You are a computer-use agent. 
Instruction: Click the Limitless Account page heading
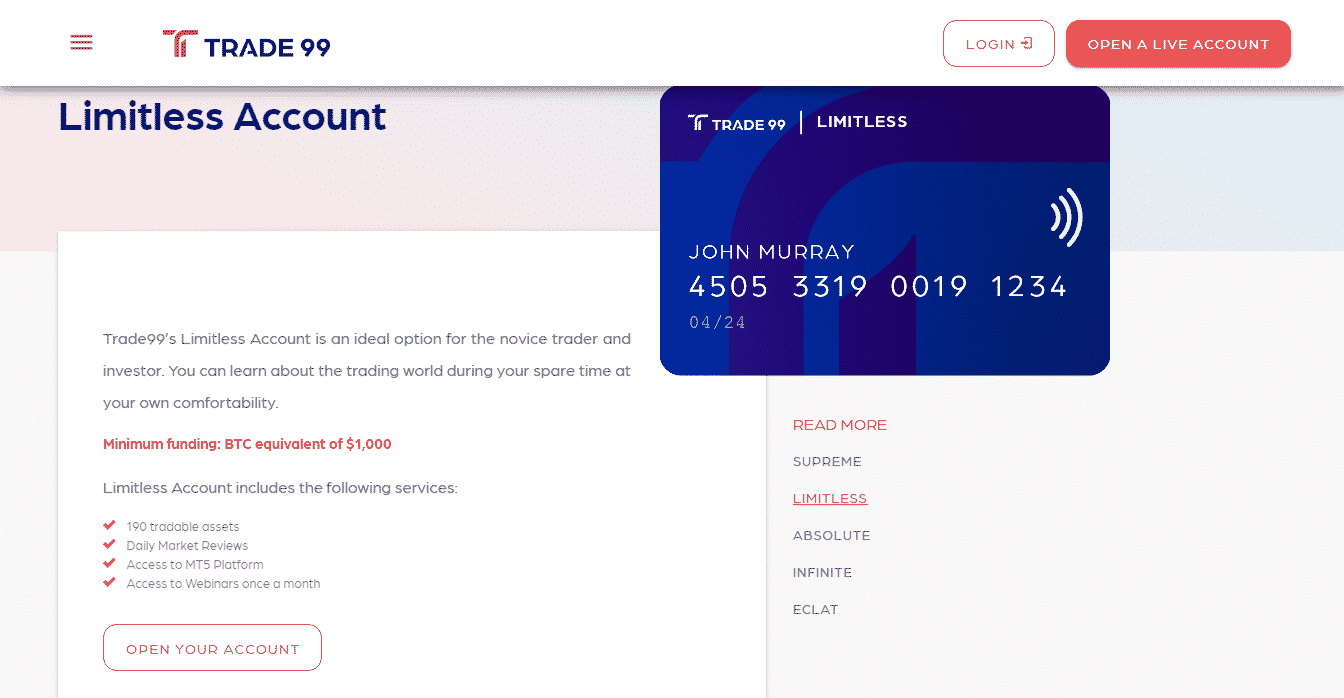tap(222, 116)
